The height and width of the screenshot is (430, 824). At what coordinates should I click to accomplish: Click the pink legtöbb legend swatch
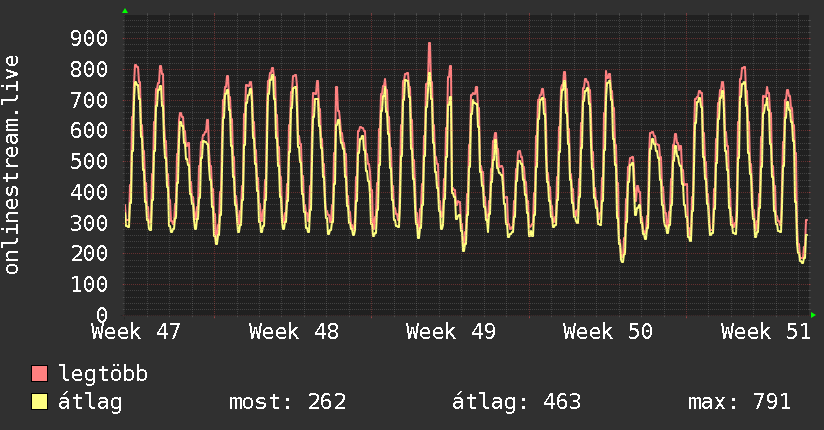[x=39, y=374]
